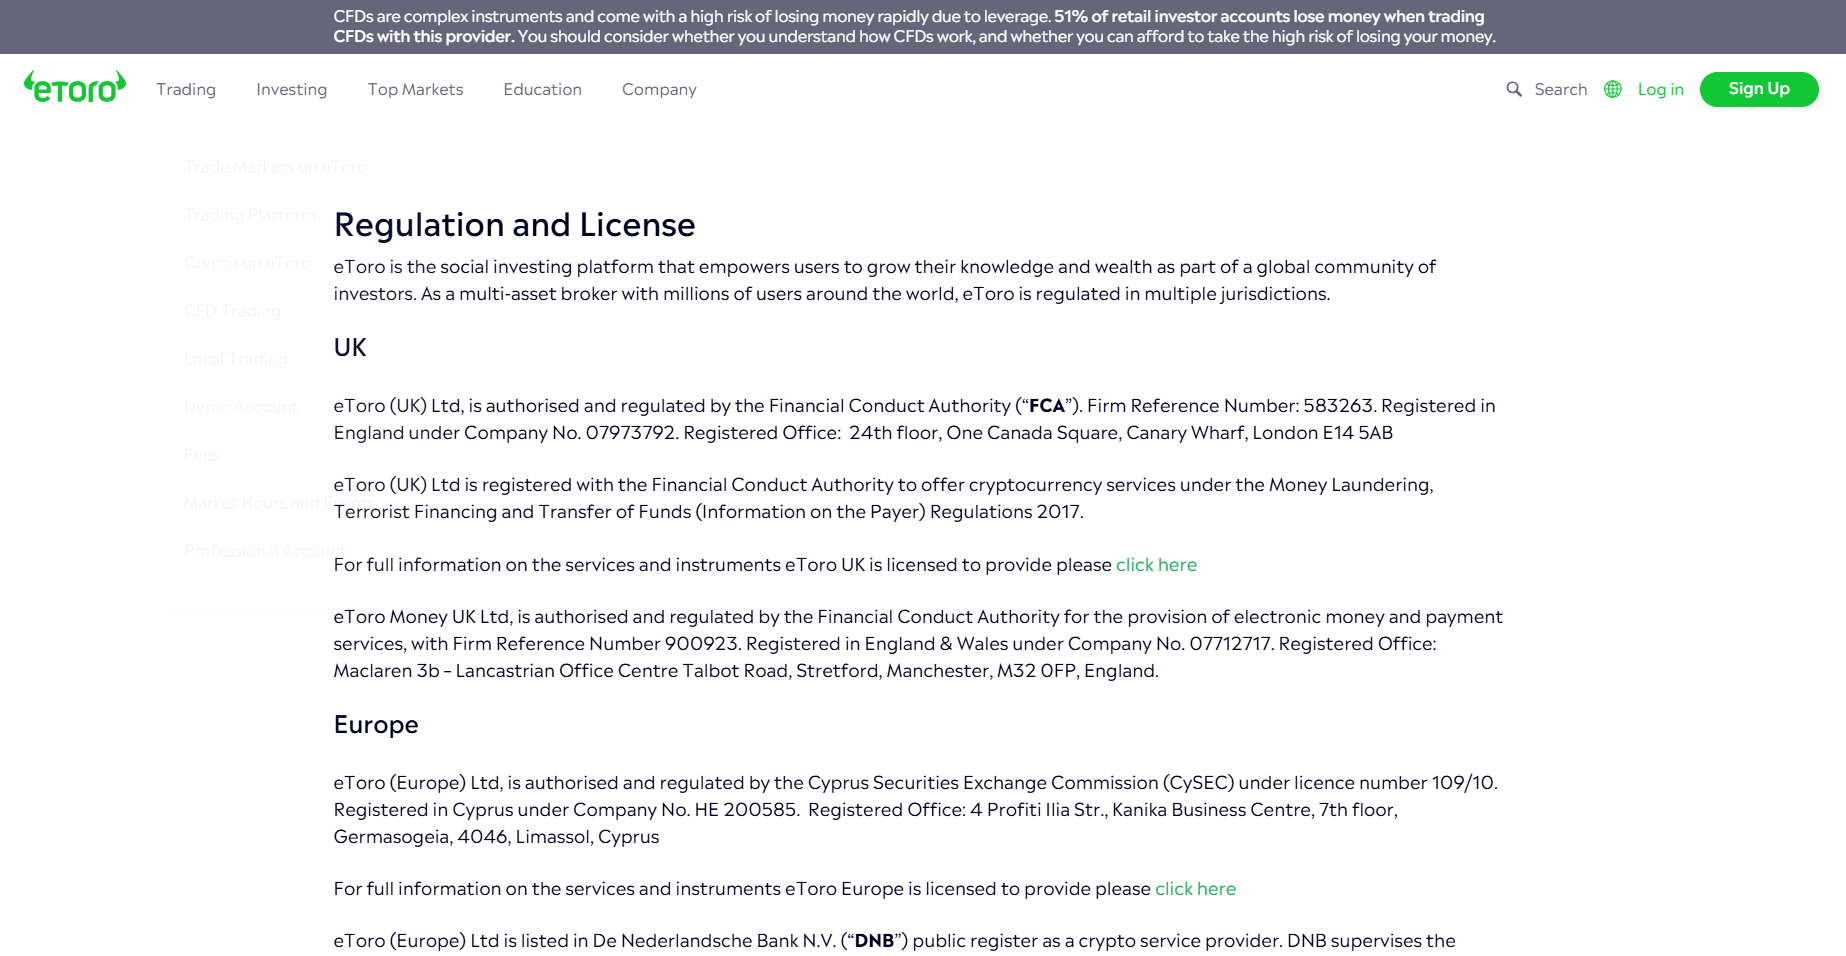Open the Investing menu
Image resolution: width=1846 pixels, height=956 pixels.
click(x=291, y=89)
